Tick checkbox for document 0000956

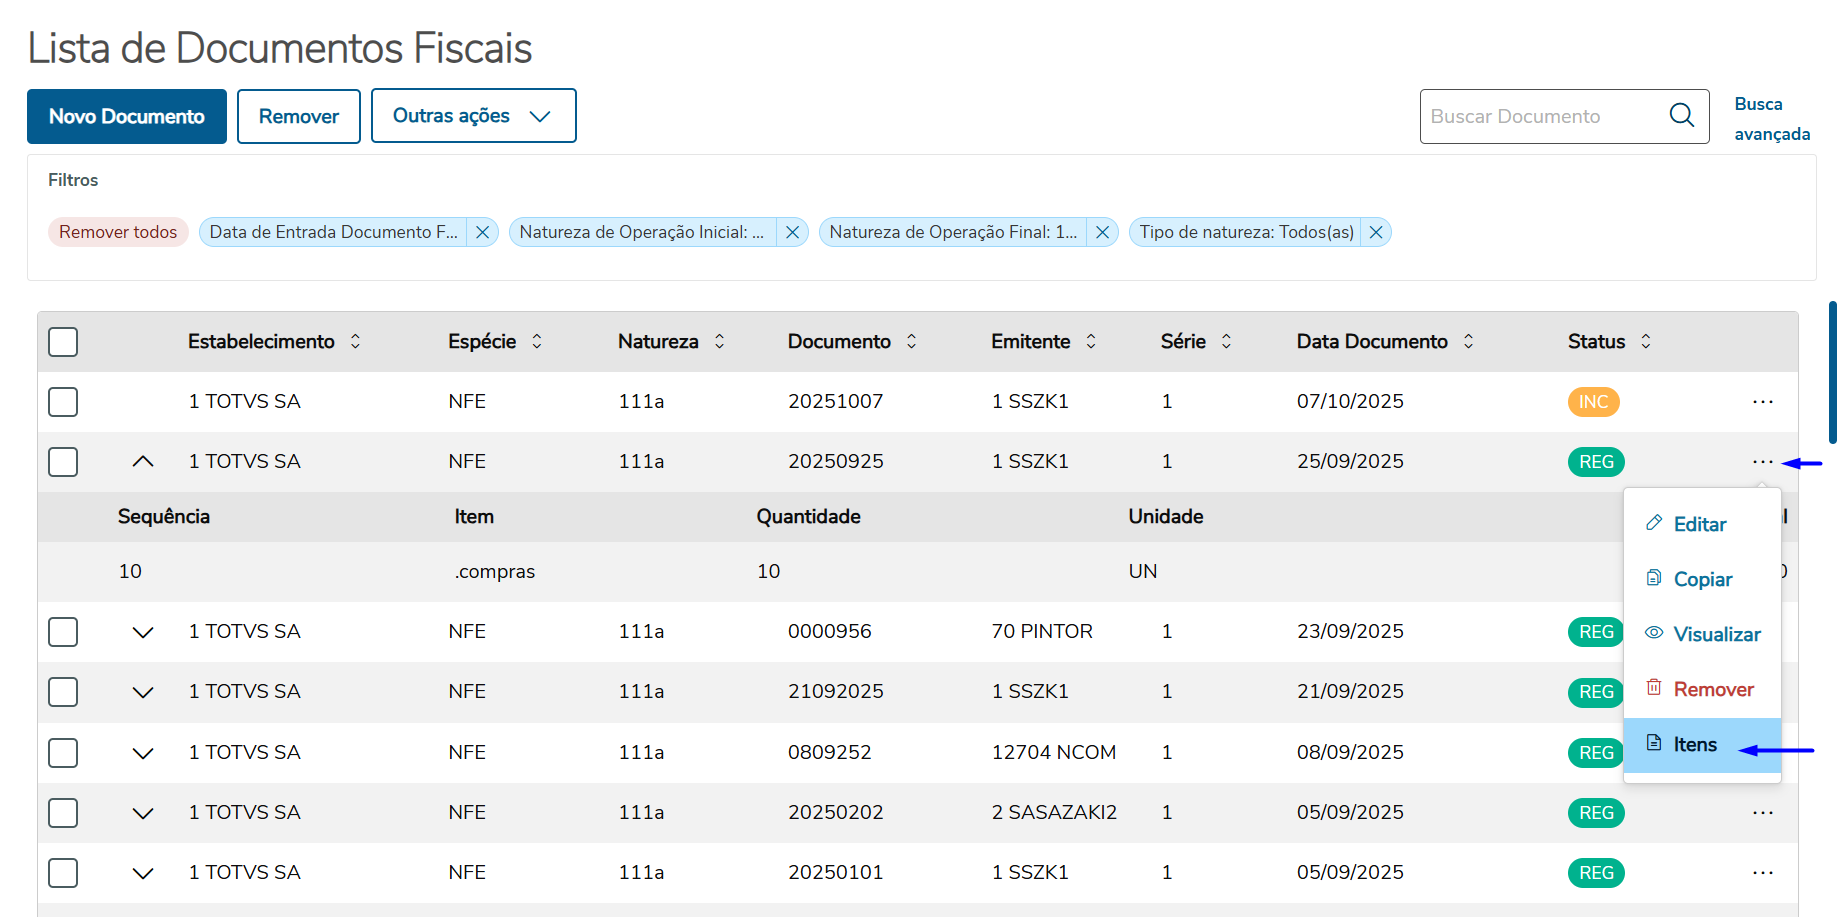(x=63, y=632)
